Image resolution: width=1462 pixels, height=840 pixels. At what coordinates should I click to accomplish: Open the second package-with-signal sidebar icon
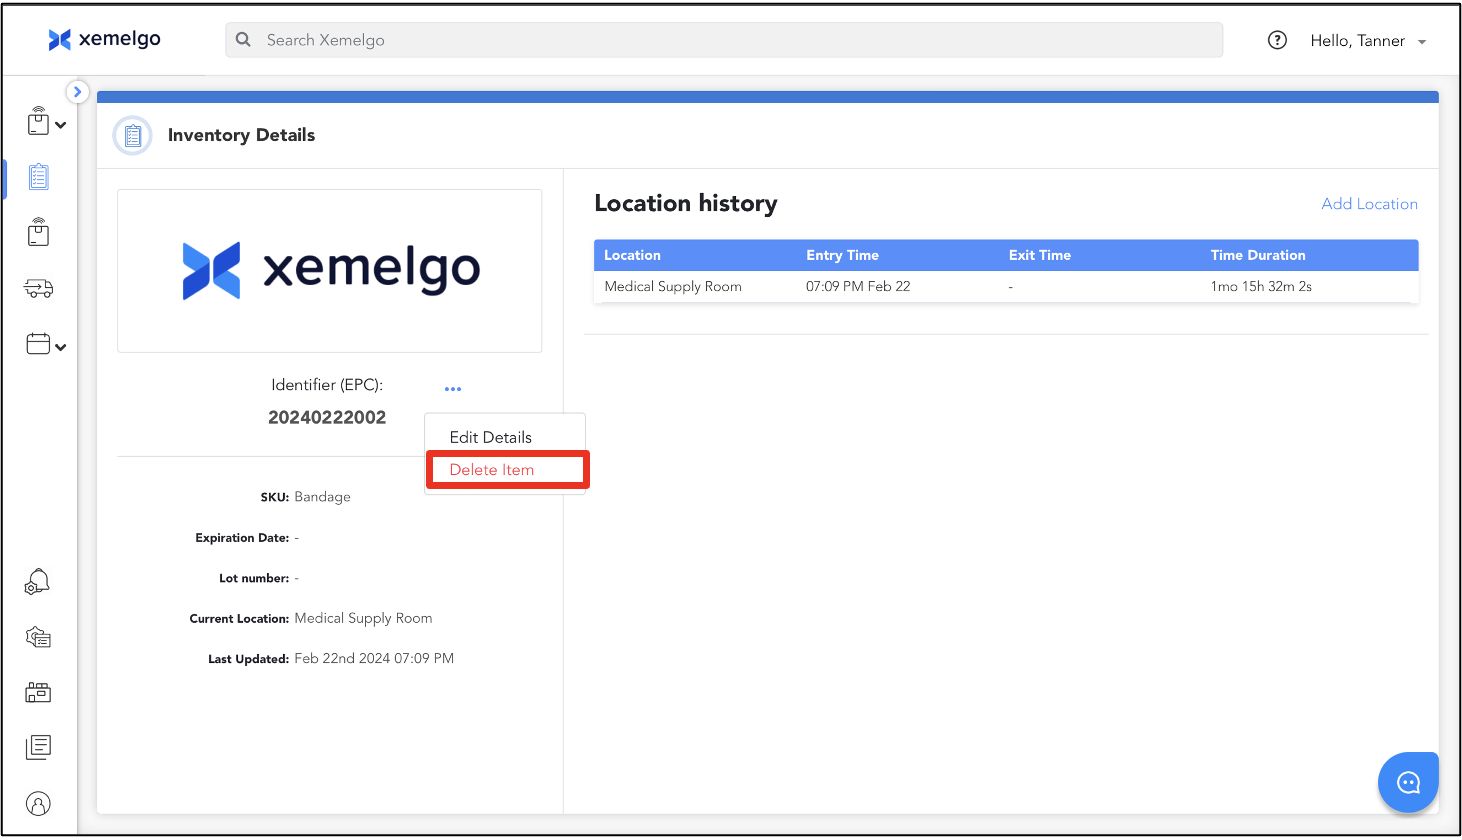[38, 232]
